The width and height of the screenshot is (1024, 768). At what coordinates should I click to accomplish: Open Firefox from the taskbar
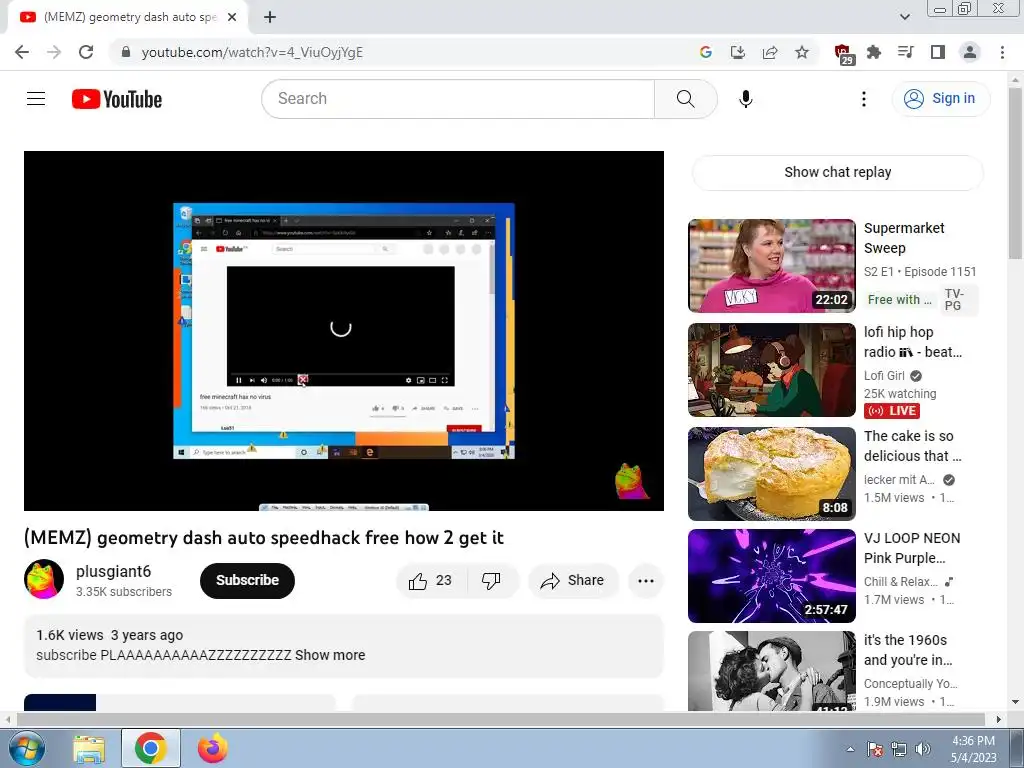212,748
